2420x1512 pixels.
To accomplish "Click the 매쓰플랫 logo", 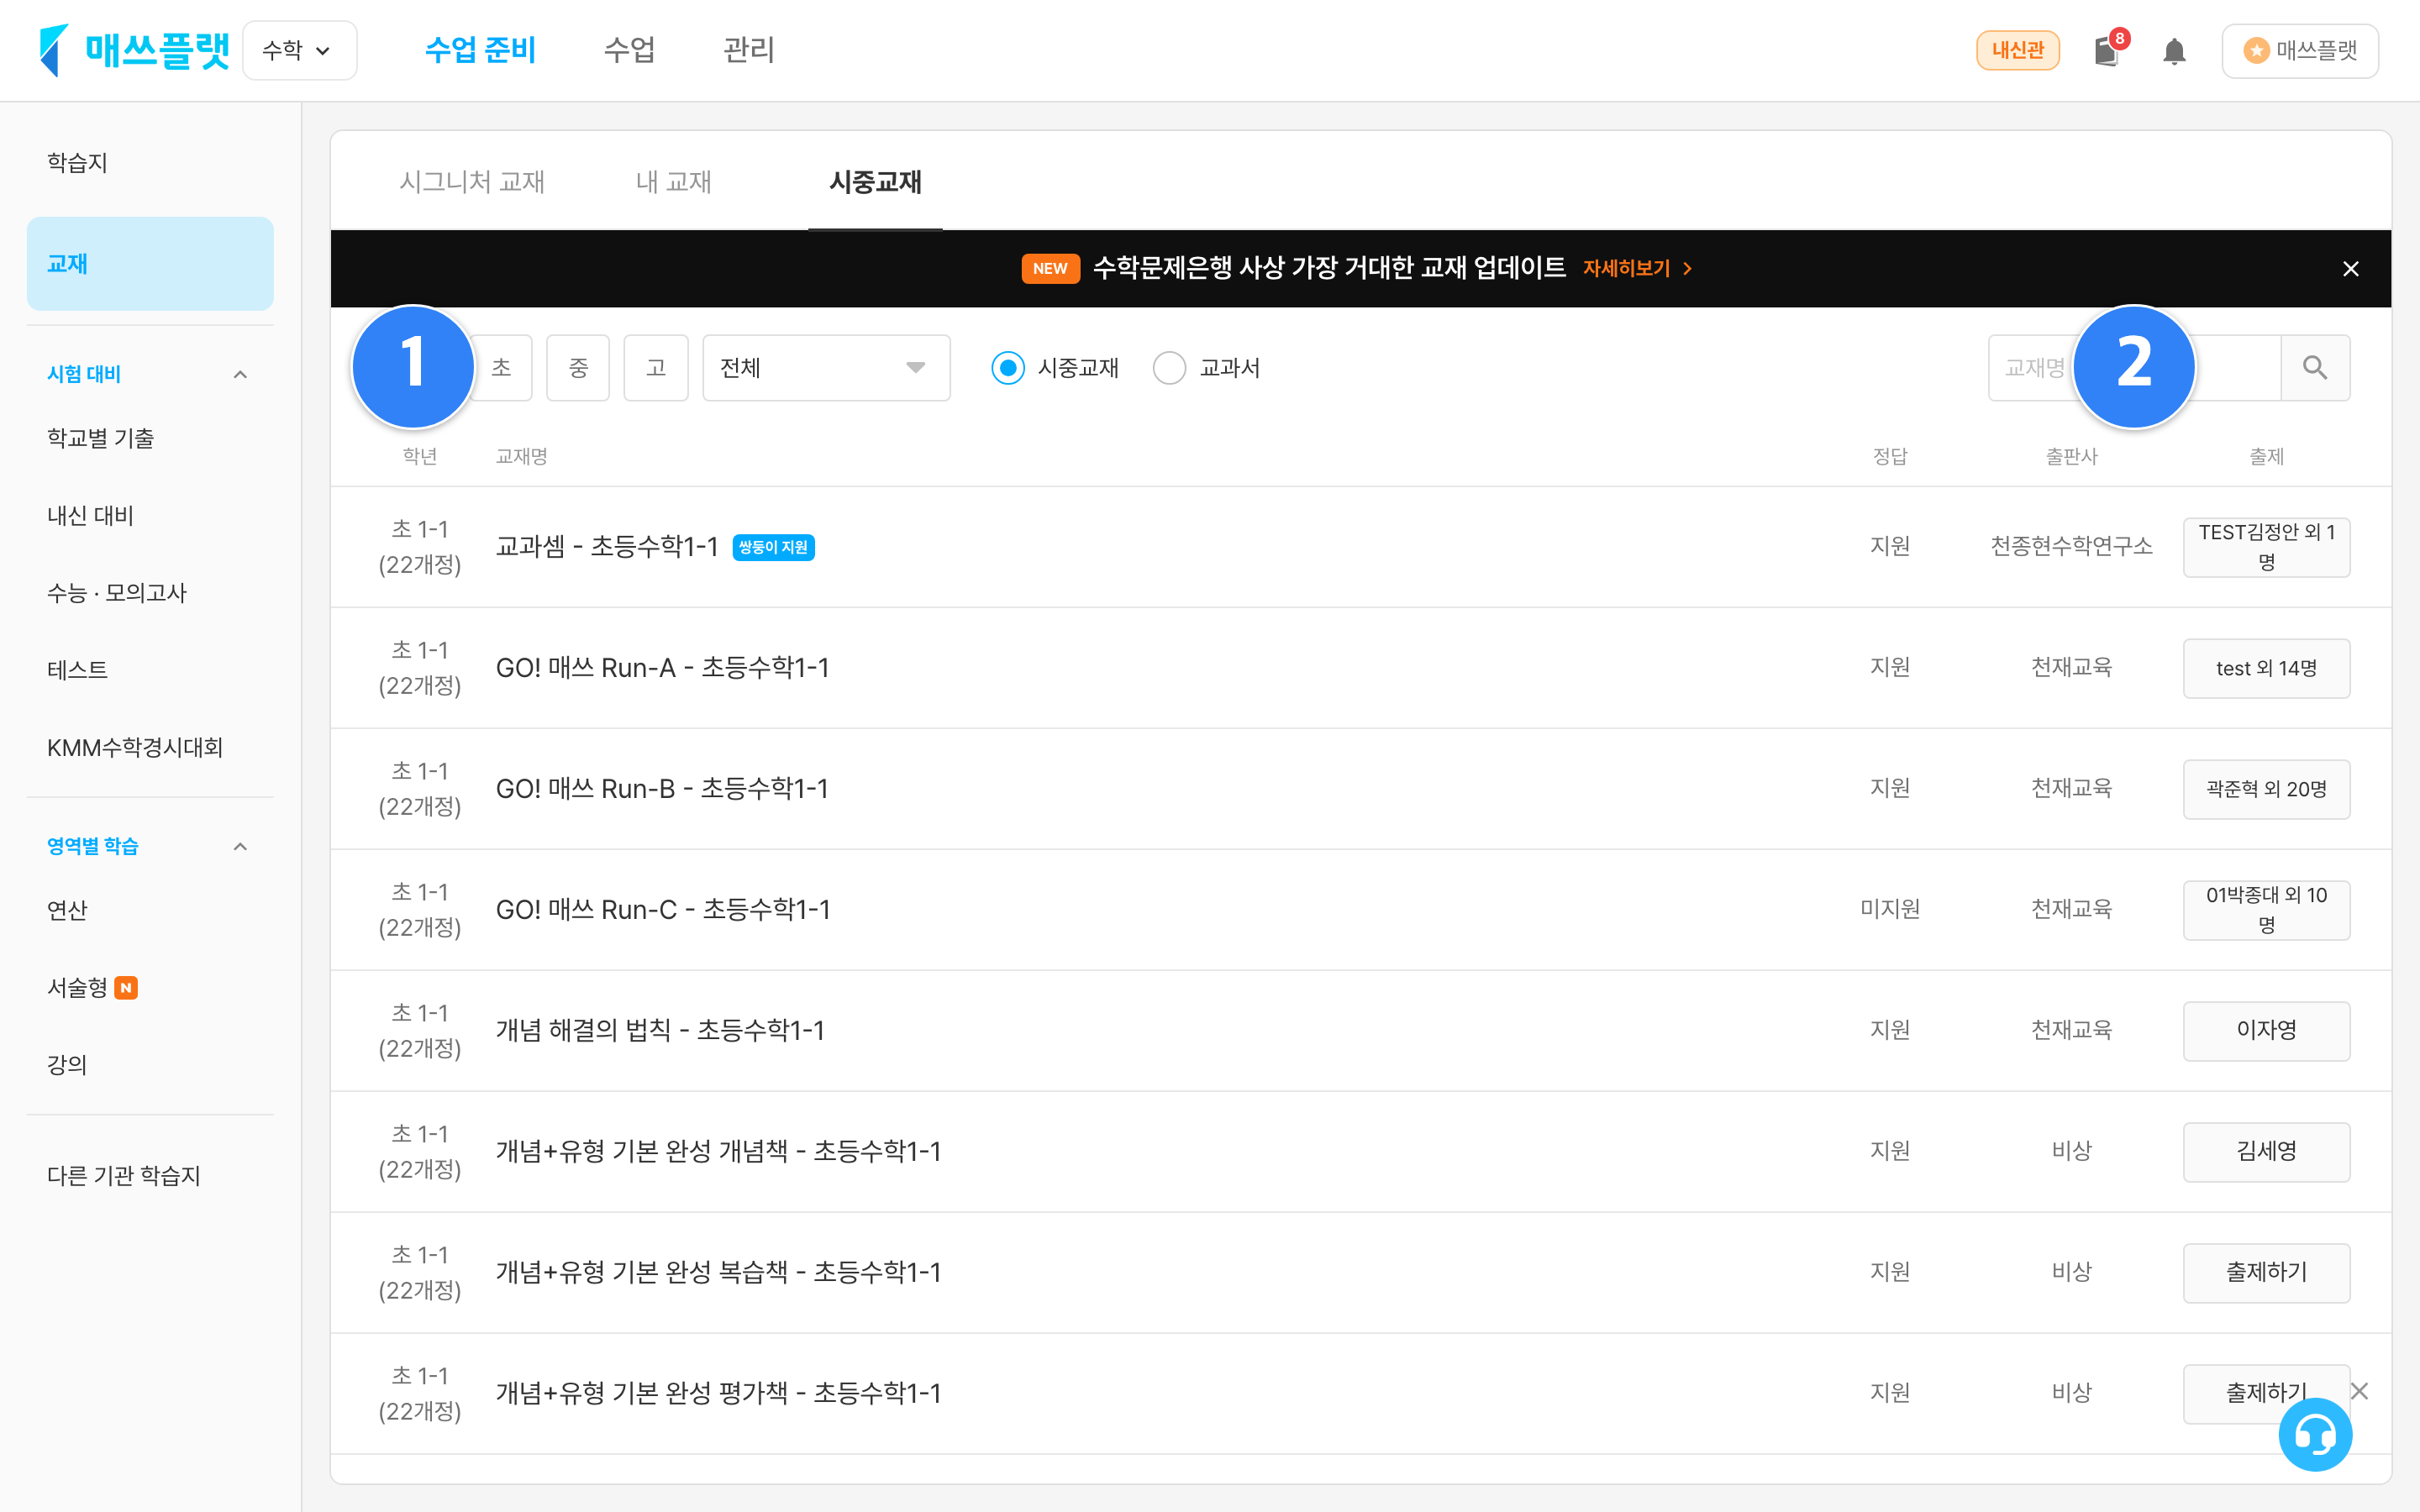I will pyautogui.click(x=134, y=50).
